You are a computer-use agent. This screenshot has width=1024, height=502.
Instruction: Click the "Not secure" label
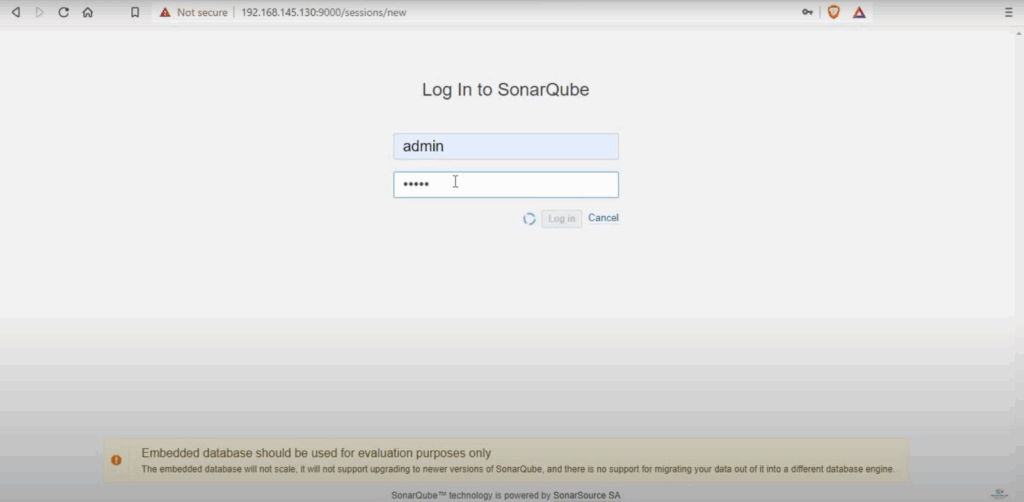click(202, 12)
